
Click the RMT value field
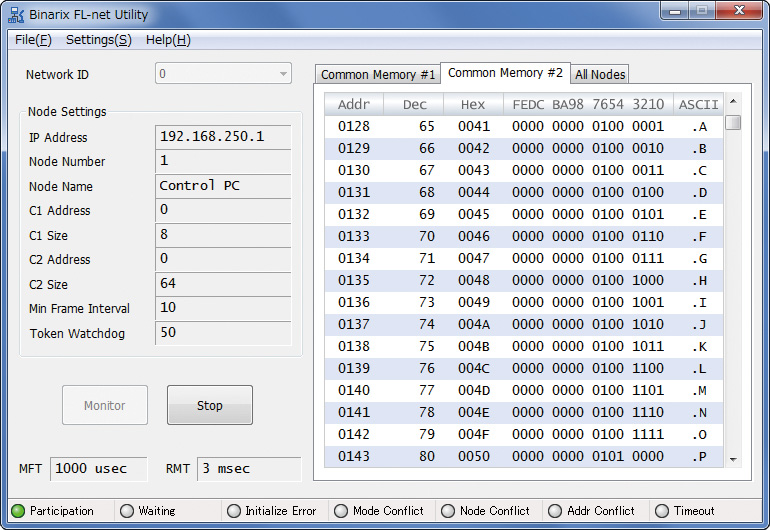pos(249,469)
